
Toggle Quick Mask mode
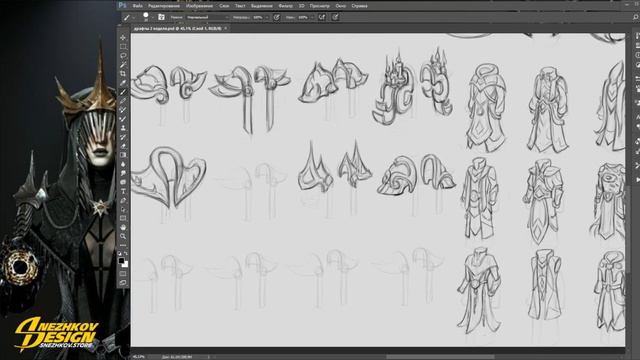[x=123, y=273]
